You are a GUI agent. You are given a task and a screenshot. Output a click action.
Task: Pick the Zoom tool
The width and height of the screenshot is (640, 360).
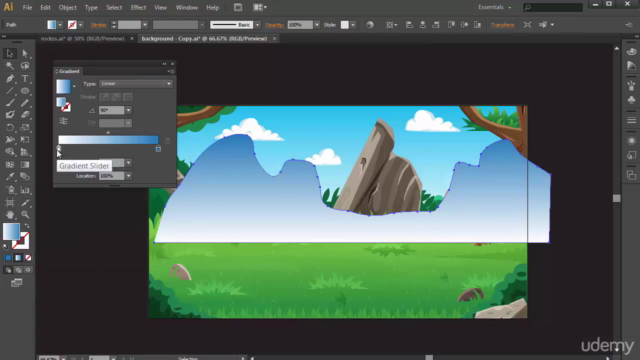(25, 214)
